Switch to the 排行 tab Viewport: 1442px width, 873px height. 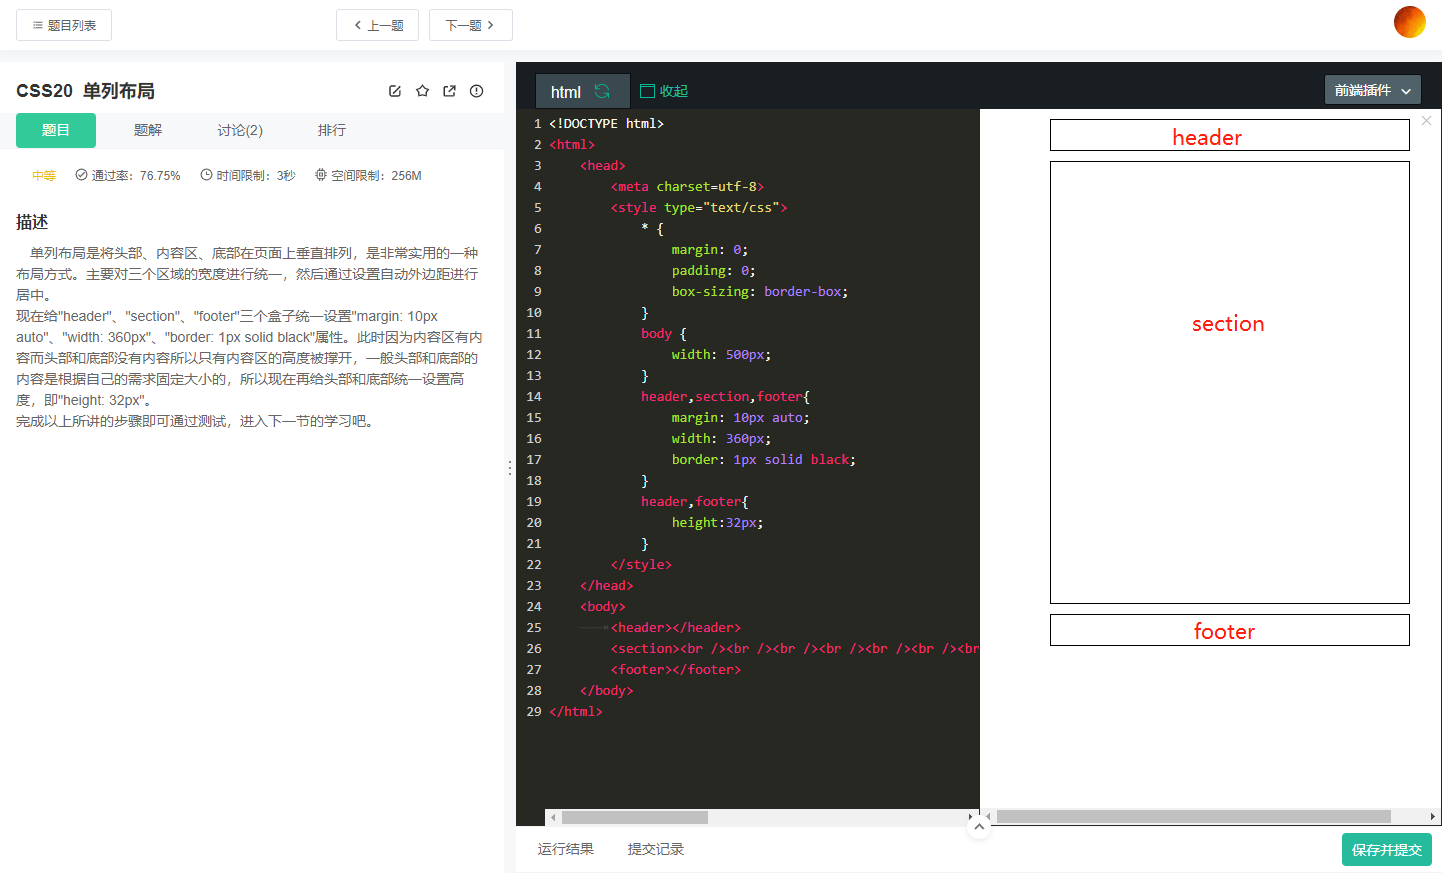click(332, 130)
